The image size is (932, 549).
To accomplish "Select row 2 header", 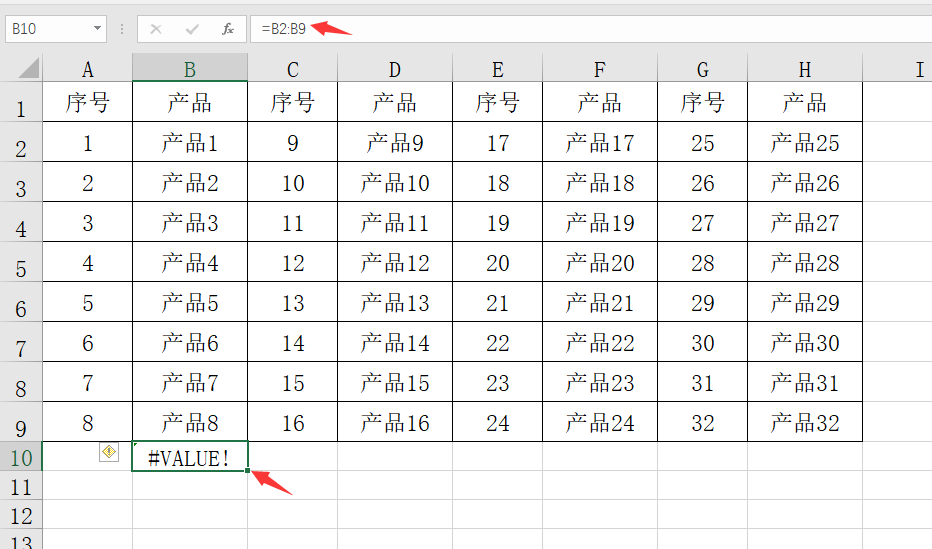I will (21, 142).
